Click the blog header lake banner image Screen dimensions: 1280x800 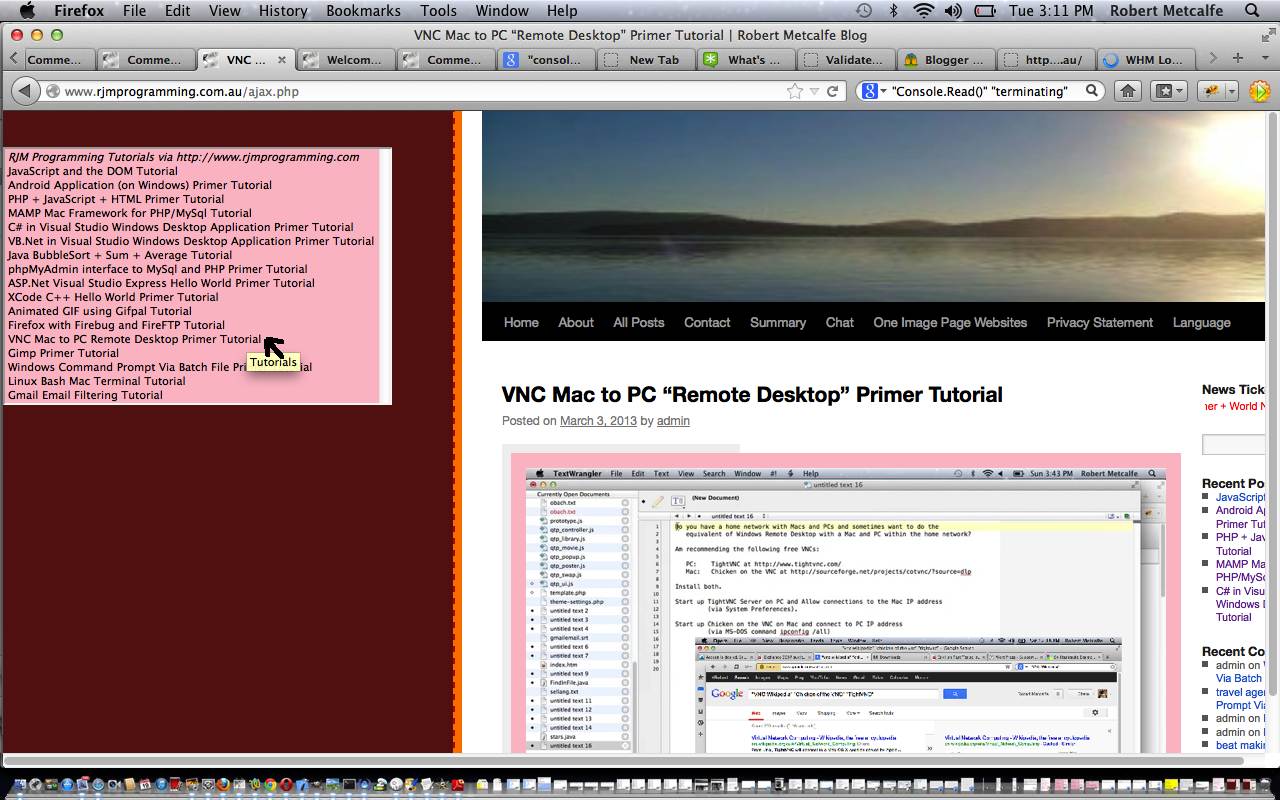coord(875,206)
